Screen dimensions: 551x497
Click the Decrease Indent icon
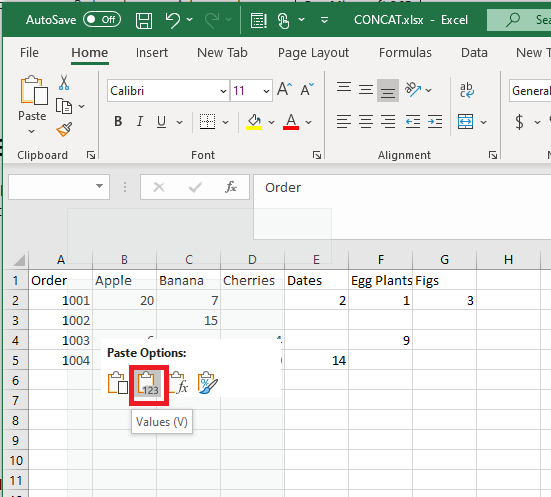pos(413,122)
